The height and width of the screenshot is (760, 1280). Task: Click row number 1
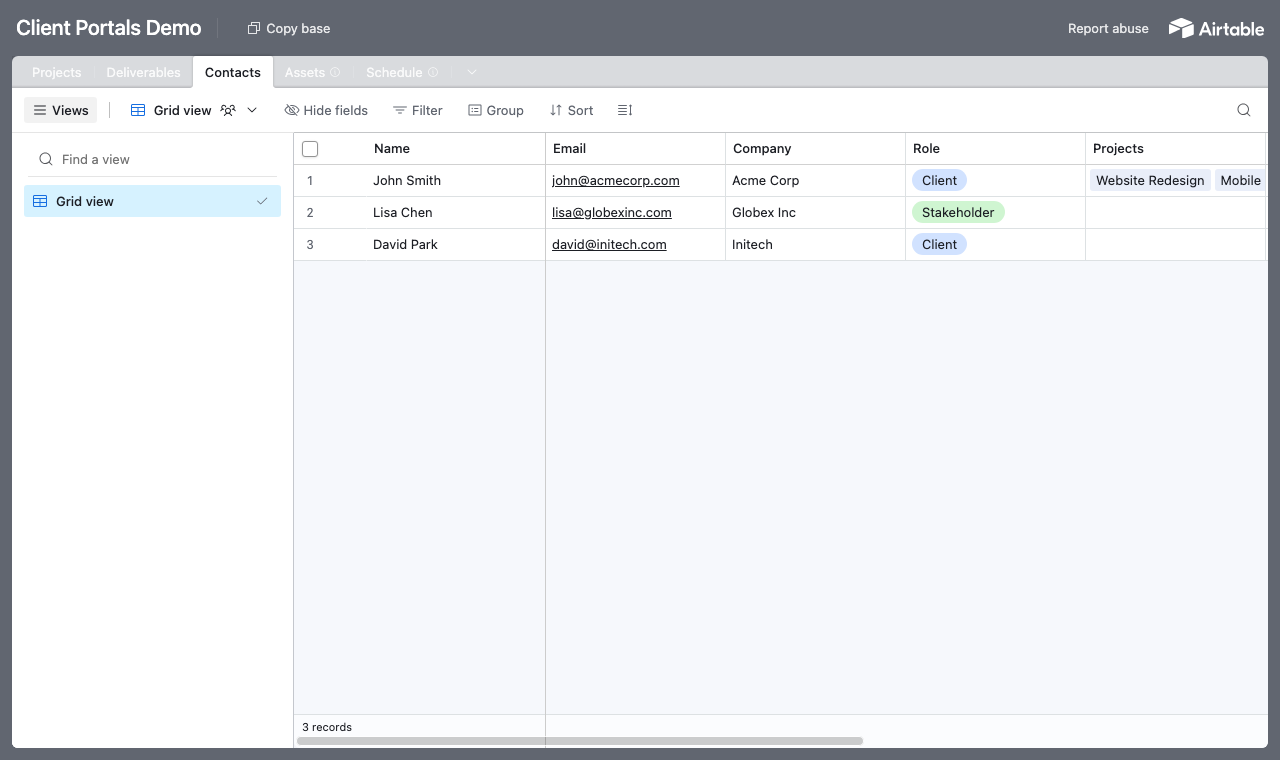pos(310,181)
